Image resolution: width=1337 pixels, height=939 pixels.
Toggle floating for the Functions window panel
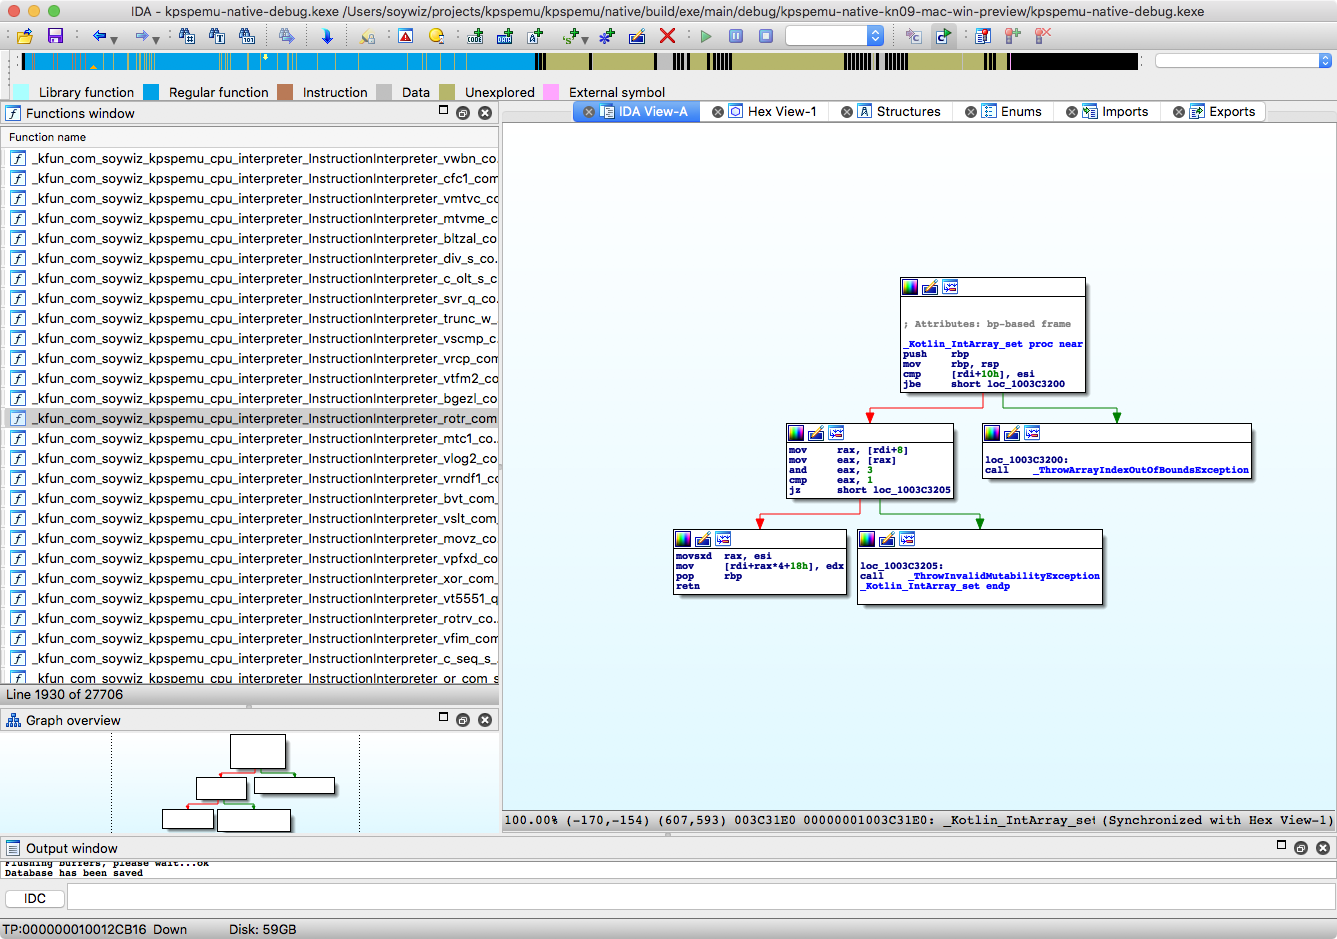pyautogui.click(x=463, y=113)
